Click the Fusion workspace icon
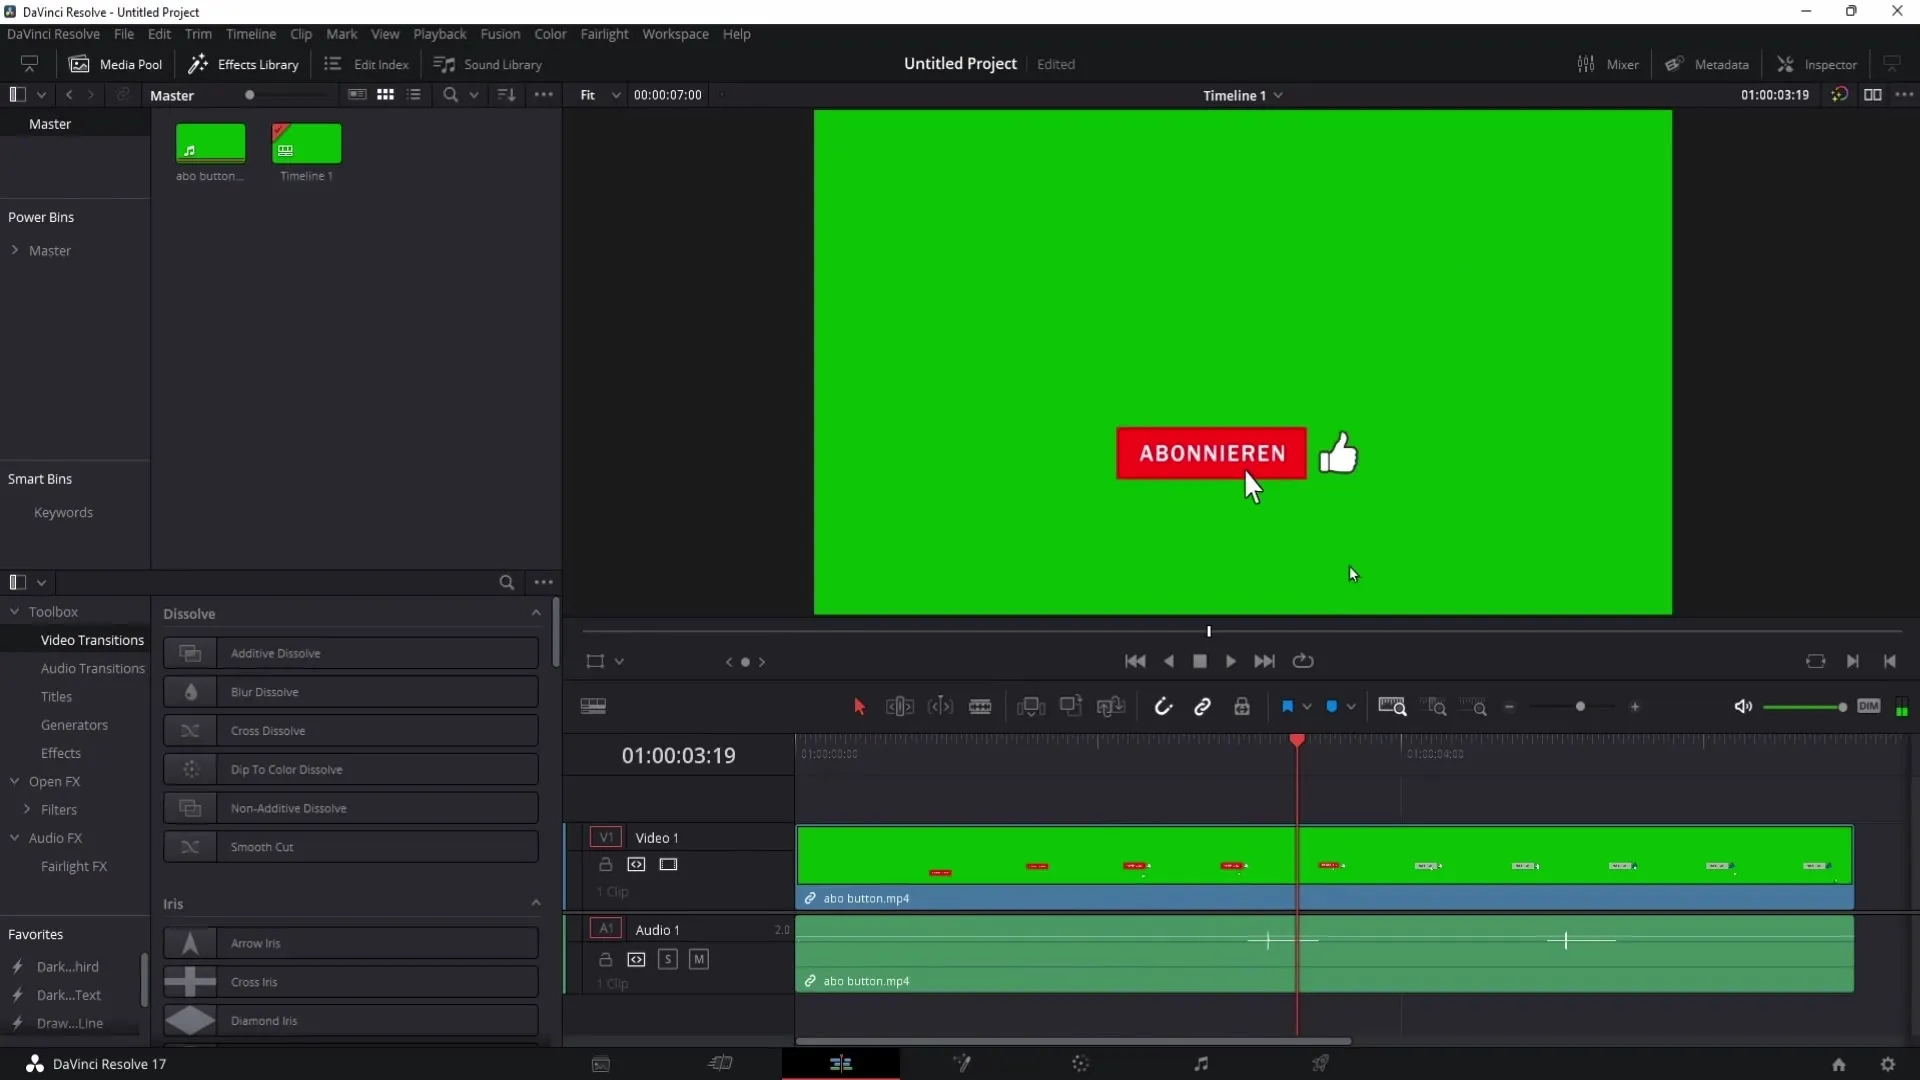 (961, 1063)
